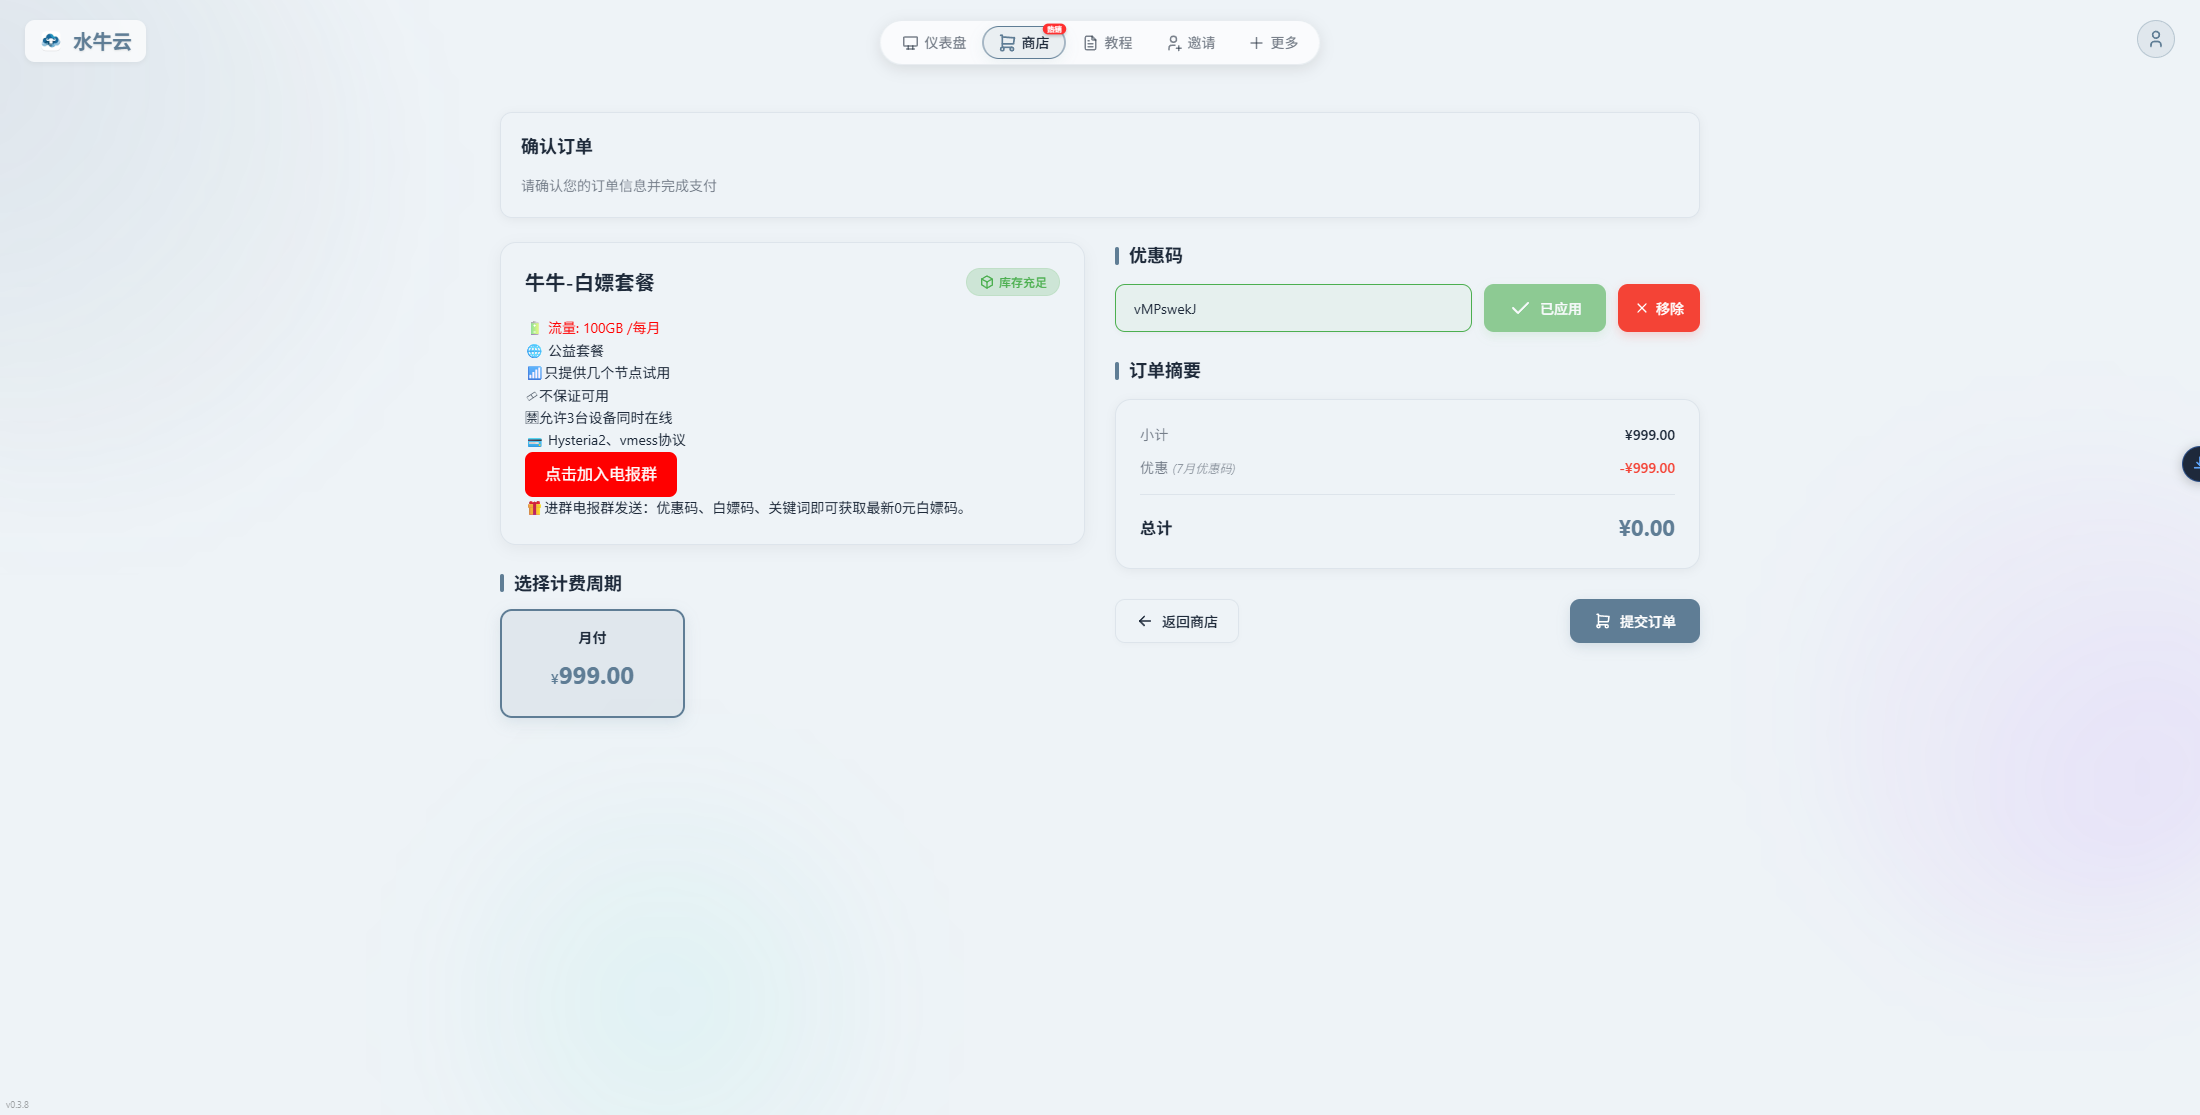This screenshot has width=2200, height=1115.
Task: Remove the coupon with 移除 button
Action: [x=1658, y=308]
